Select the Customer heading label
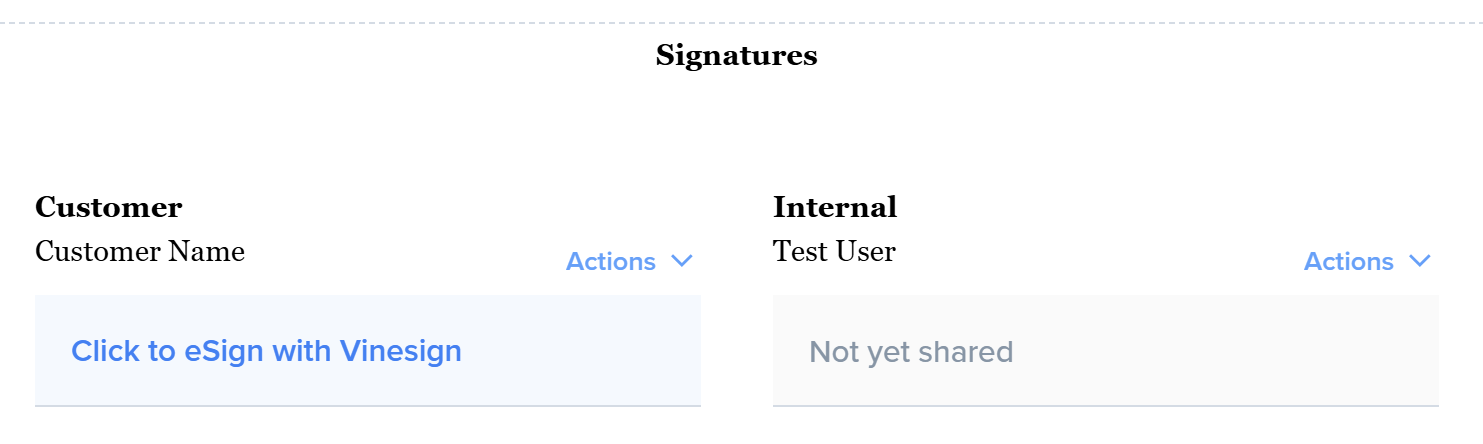The height and width of the screenshot is (444, 1483). click(x=109, y=208)
